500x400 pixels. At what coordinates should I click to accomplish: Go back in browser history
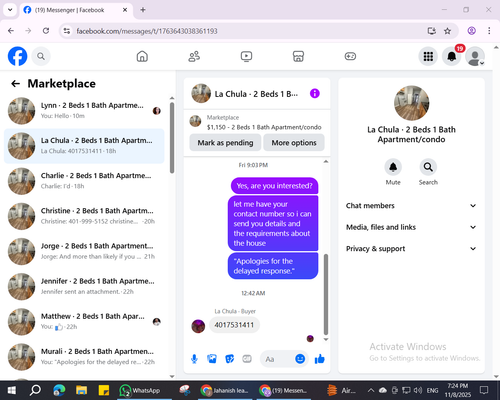pos(11,31)
